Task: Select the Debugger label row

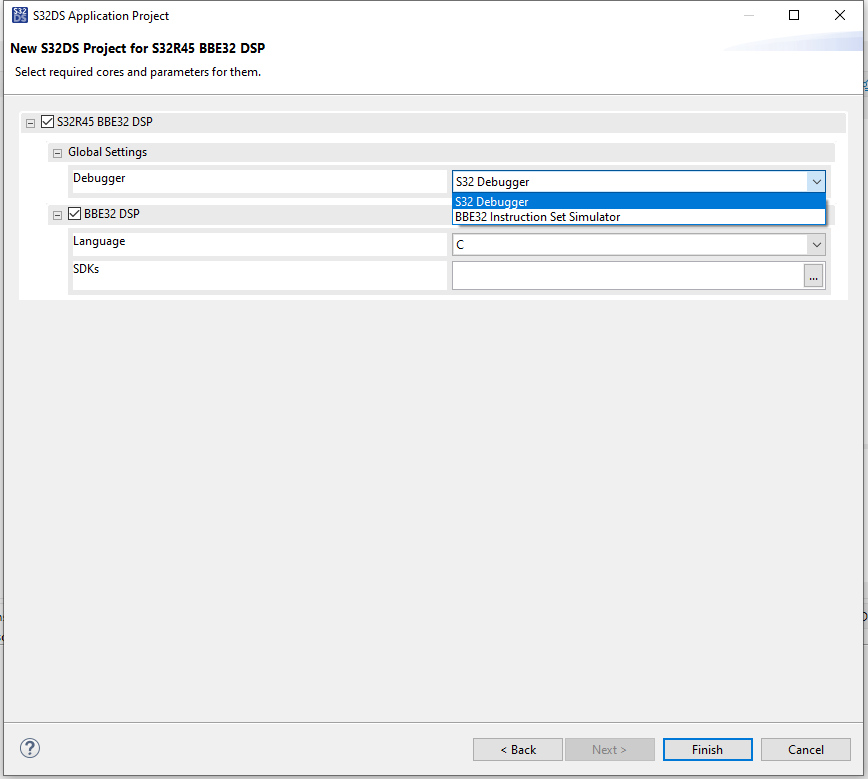Action: [x=259, y=181]
